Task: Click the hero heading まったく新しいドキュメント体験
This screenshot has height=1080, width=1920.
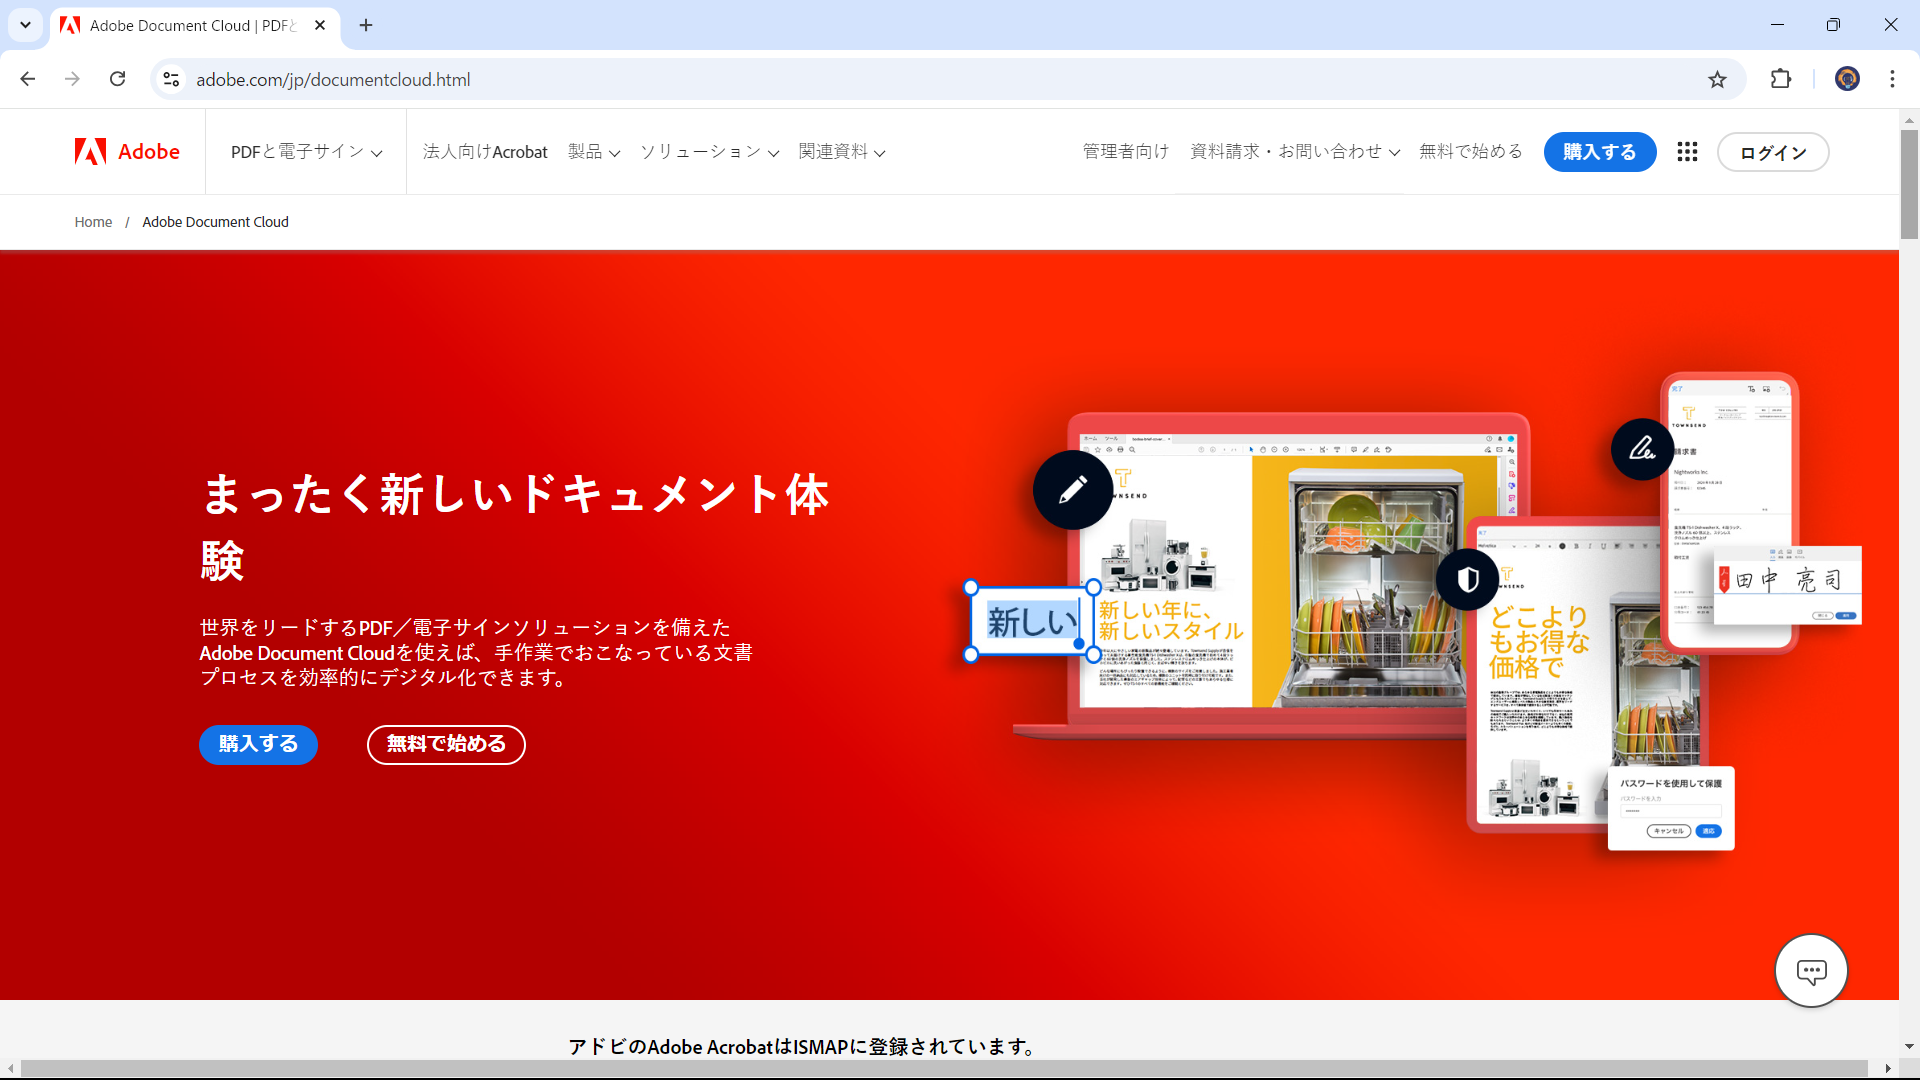Action: 515,527
